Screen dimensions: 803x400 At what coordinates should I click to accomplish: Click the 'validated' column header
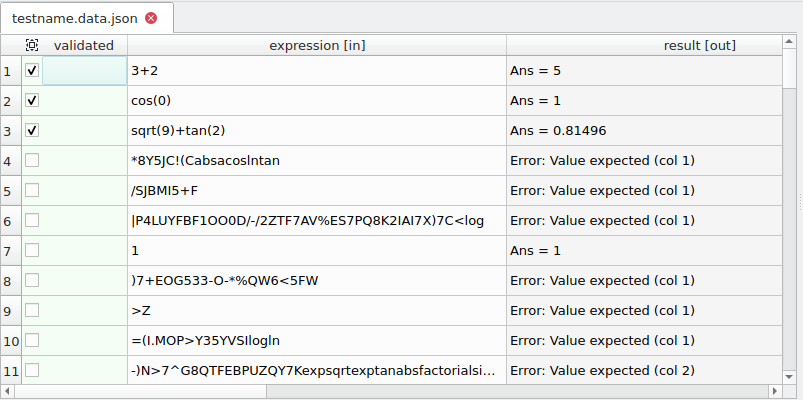(x=84, y=45)
